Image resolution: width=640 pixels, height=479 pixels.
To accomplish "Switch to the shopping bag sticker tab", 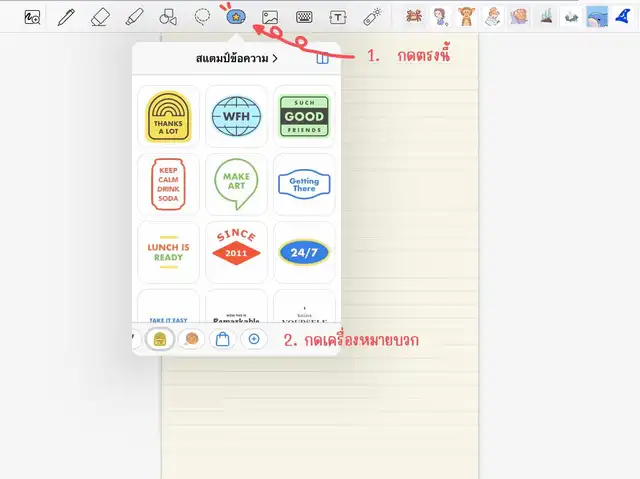I will click(x=222, y=339).
